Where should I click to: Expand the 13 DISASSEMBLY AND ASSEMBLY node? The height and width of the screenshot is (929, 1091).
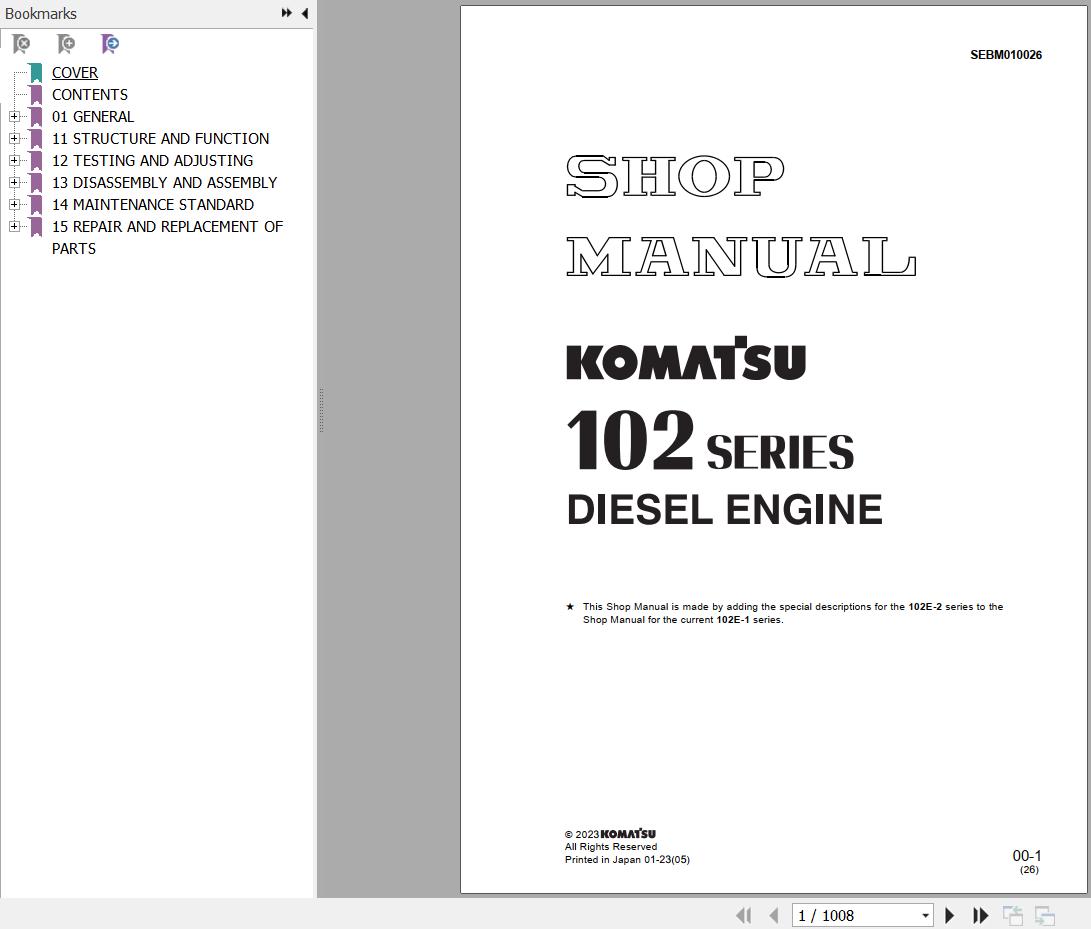tap(14, 182)
